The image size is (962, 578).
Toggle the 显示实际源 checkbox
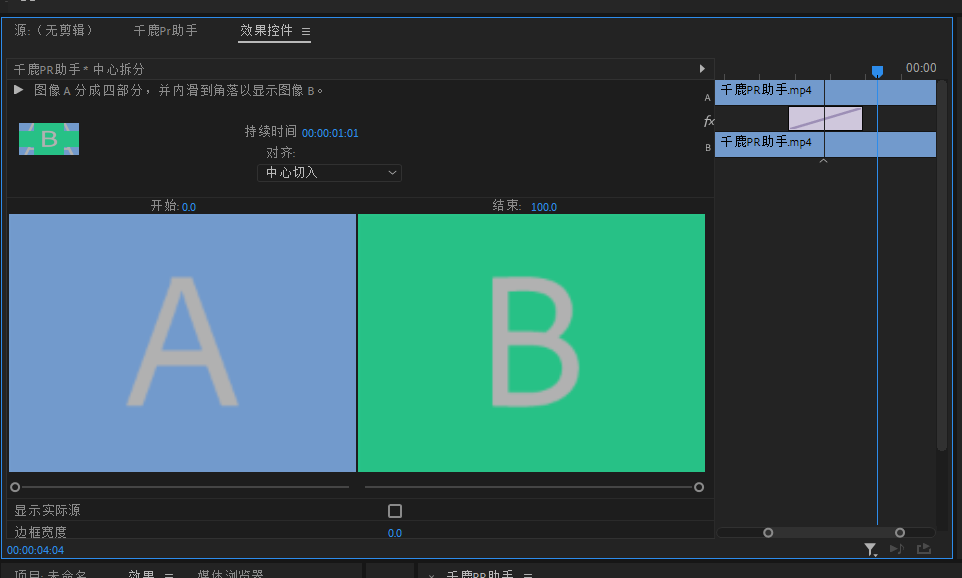[x=394, y=510]
